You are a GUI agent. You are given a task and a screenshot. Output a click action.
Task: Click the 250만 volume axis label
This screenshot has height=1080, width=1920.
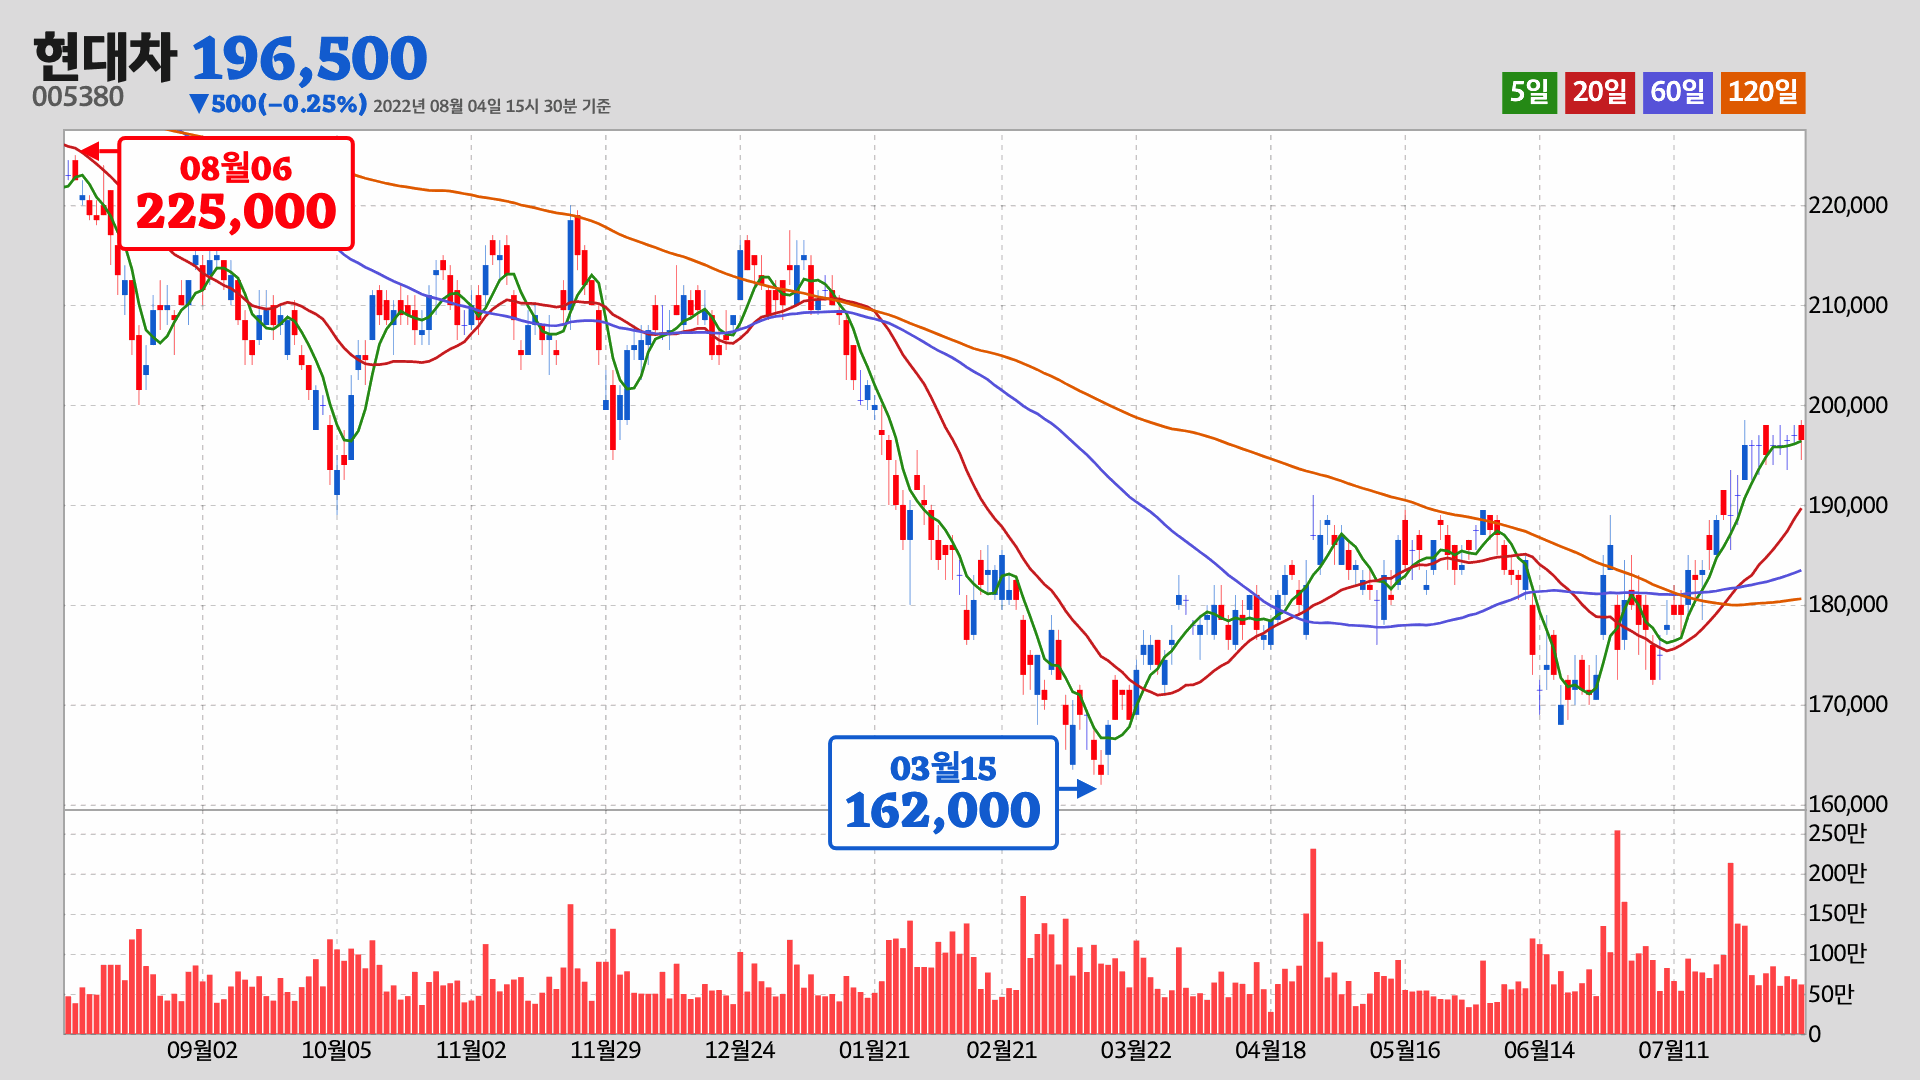1837,833
